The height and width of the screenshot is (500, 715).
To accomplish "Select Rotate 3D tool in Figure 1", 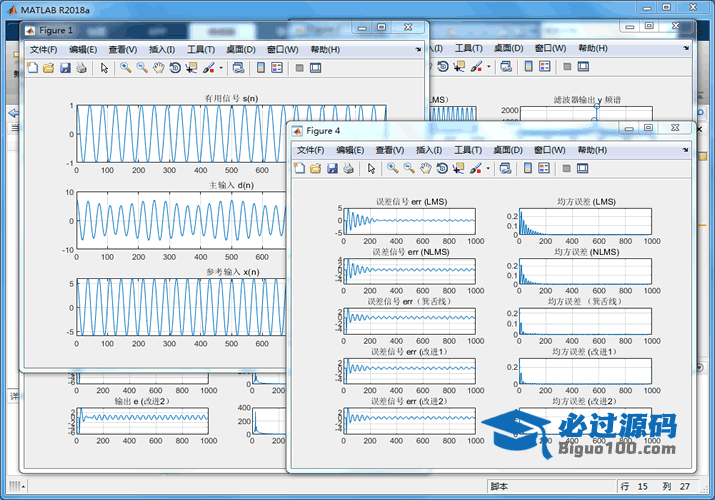I will tap(175, 68).
